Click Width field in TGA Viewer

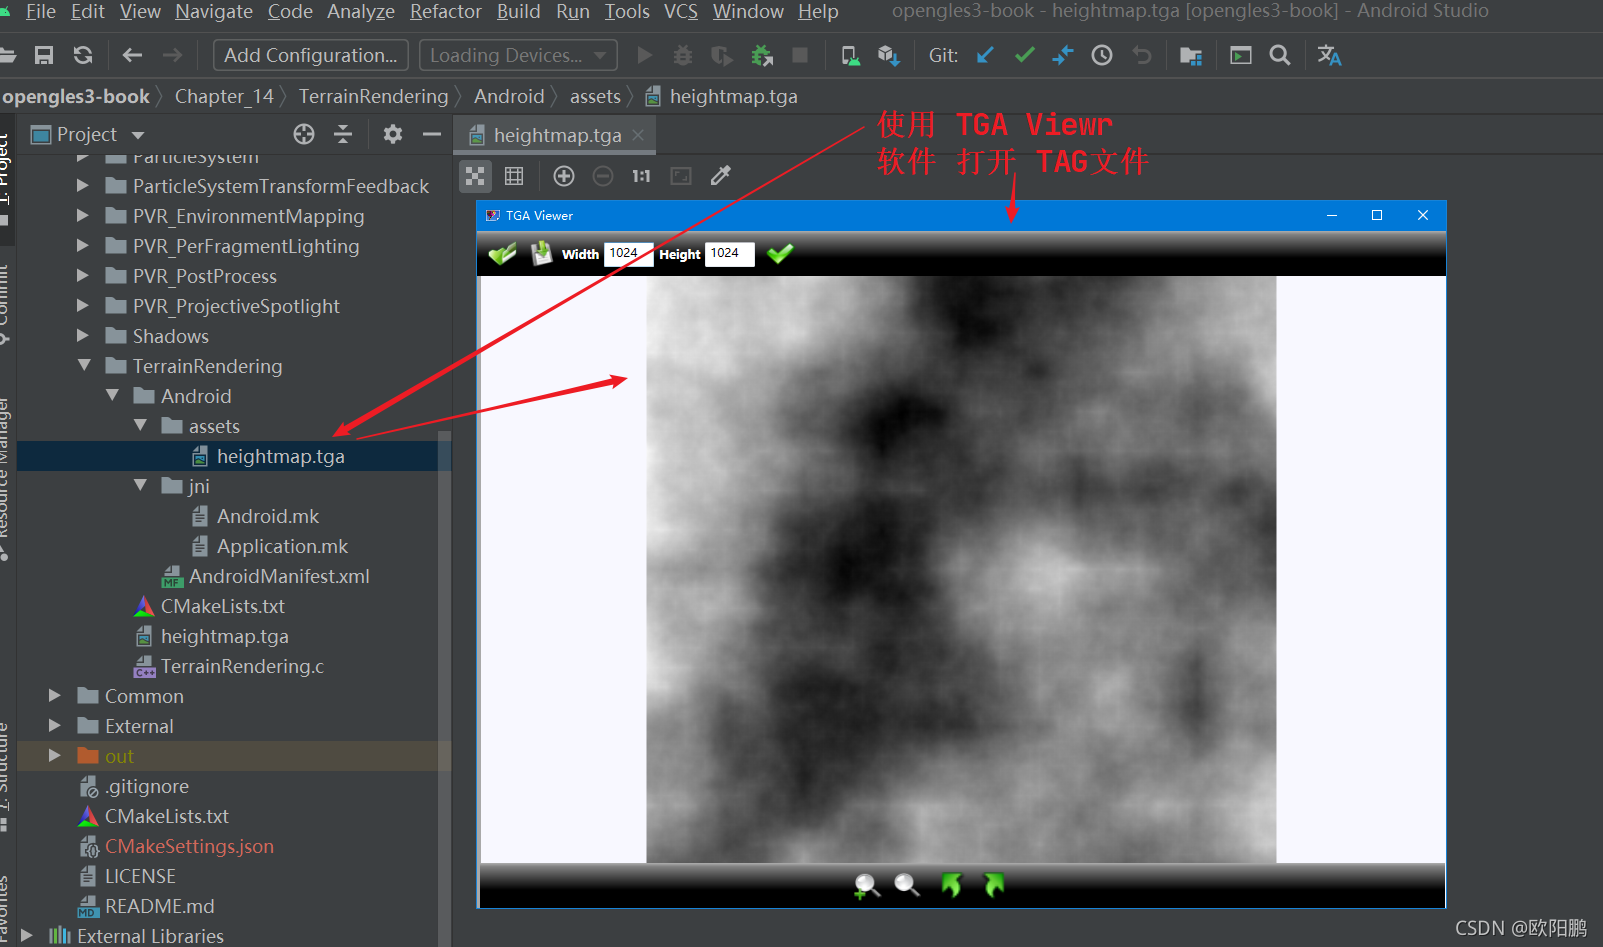click(x=628, y=254)
